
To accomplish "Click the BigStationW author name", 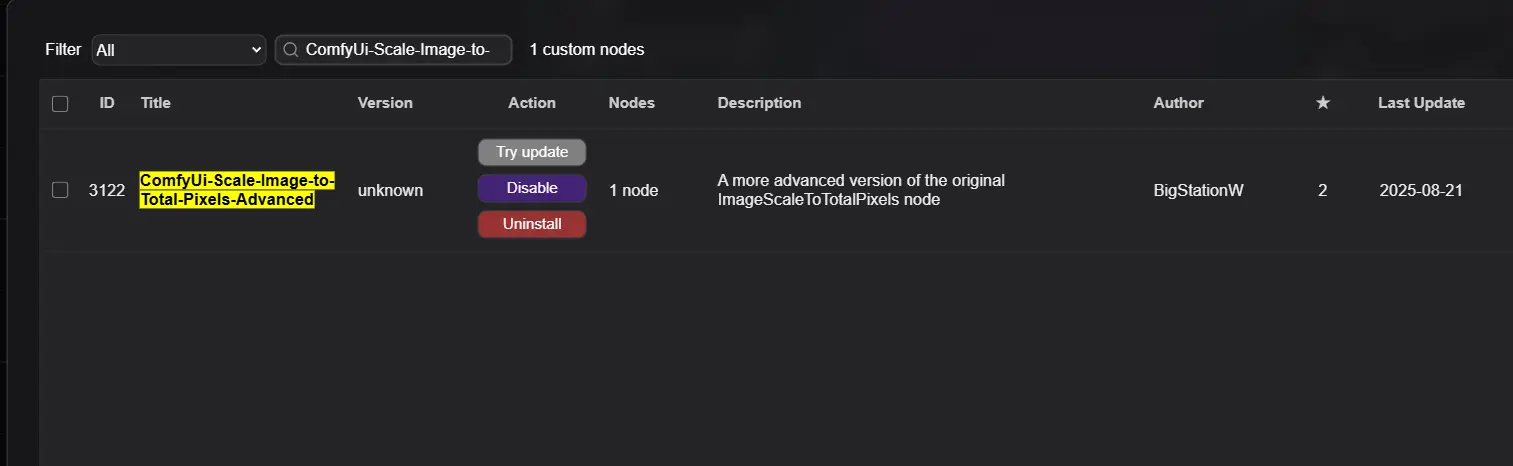I will [1198, 190].
